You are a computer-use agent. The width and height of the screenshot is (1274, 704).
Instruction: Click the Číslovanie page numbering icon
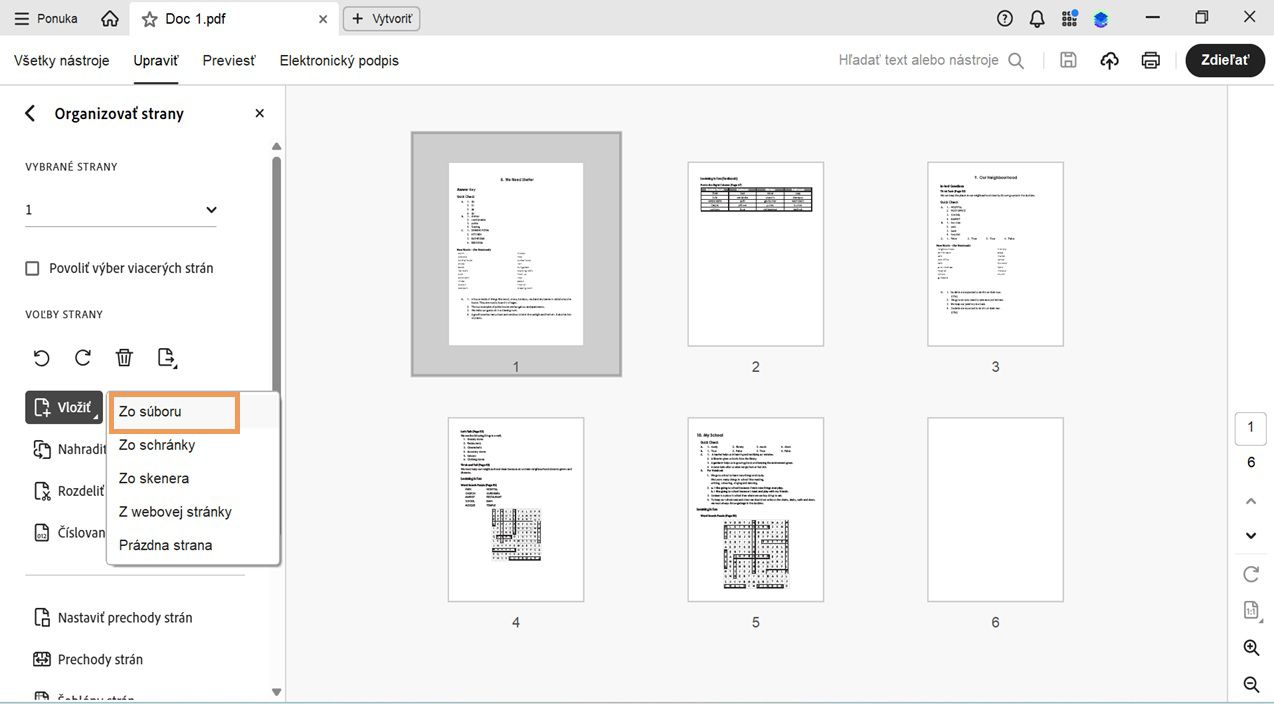click(x=42, y=533)
